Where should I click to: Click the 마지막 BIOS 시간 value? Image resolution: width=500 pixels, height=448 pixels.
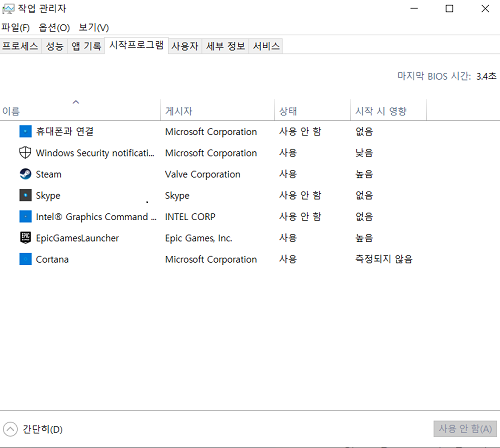(x=486, y=76)
